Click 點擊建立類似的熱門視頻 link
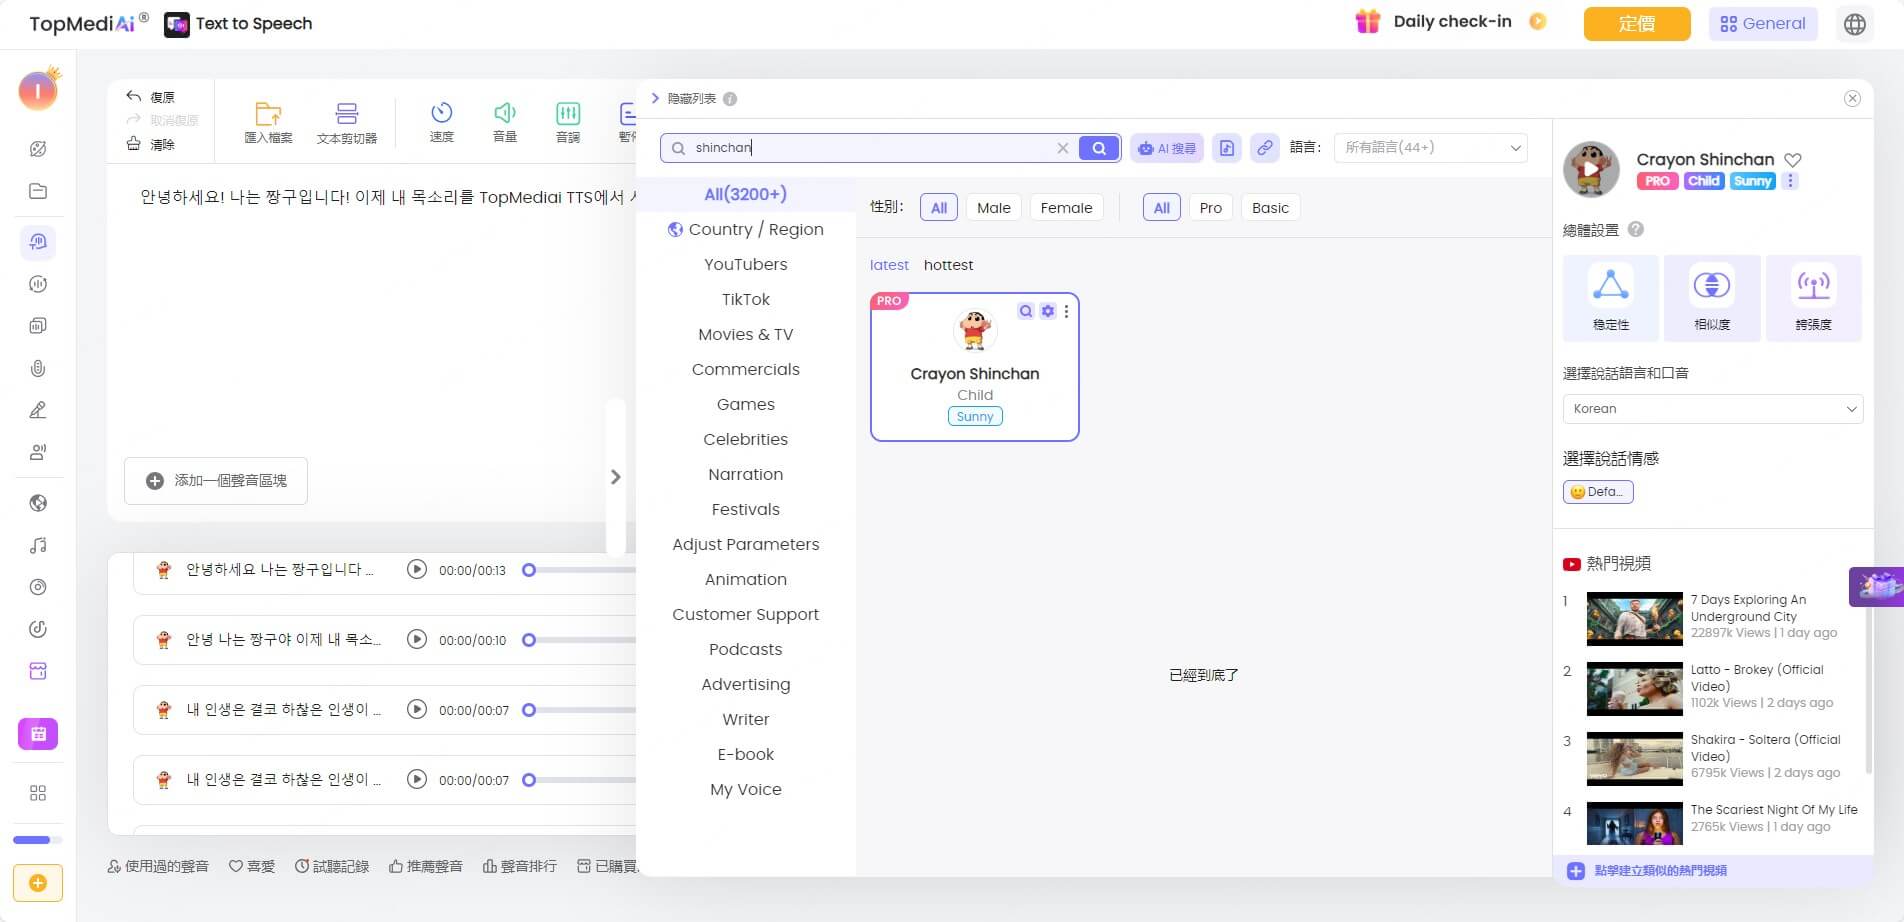The height and width of the screenshot is (922, 1904). (1660, 871)
